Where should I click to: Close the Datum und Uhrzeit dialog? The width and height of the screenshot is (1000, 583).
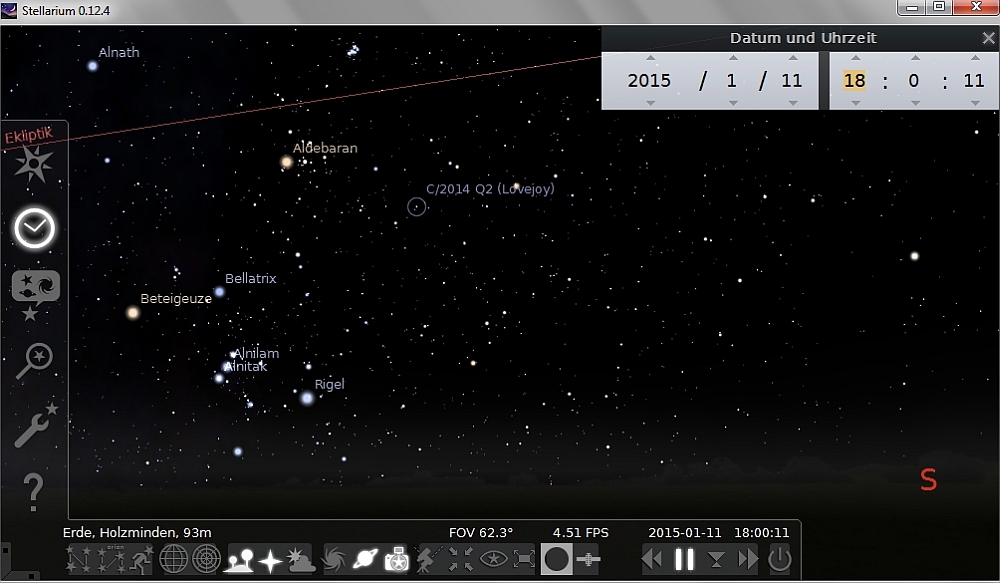[989, 38]
